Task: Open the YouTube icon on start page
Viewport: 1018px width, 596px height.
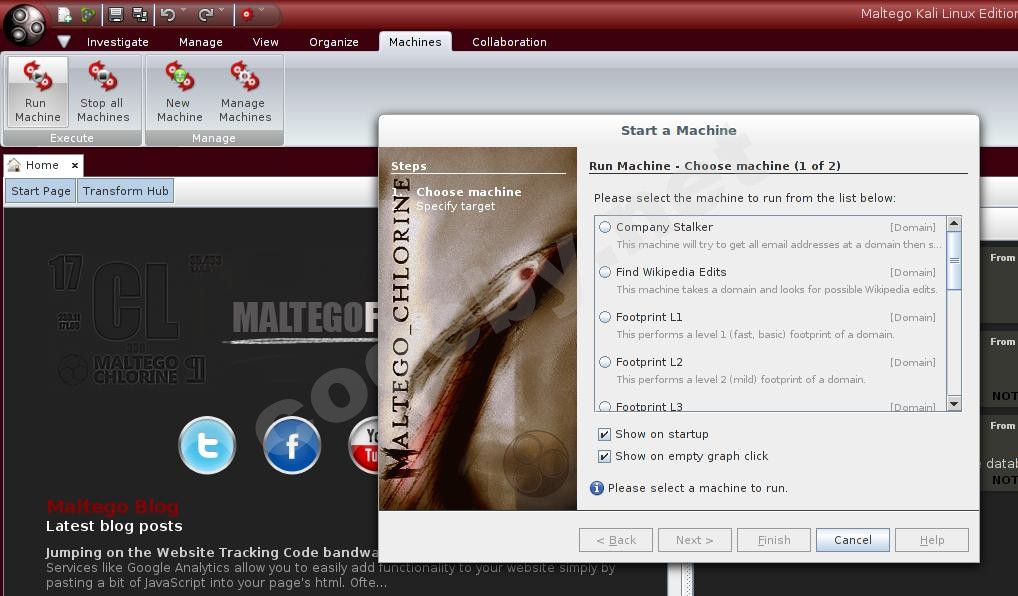Action: tap(364, 445)
